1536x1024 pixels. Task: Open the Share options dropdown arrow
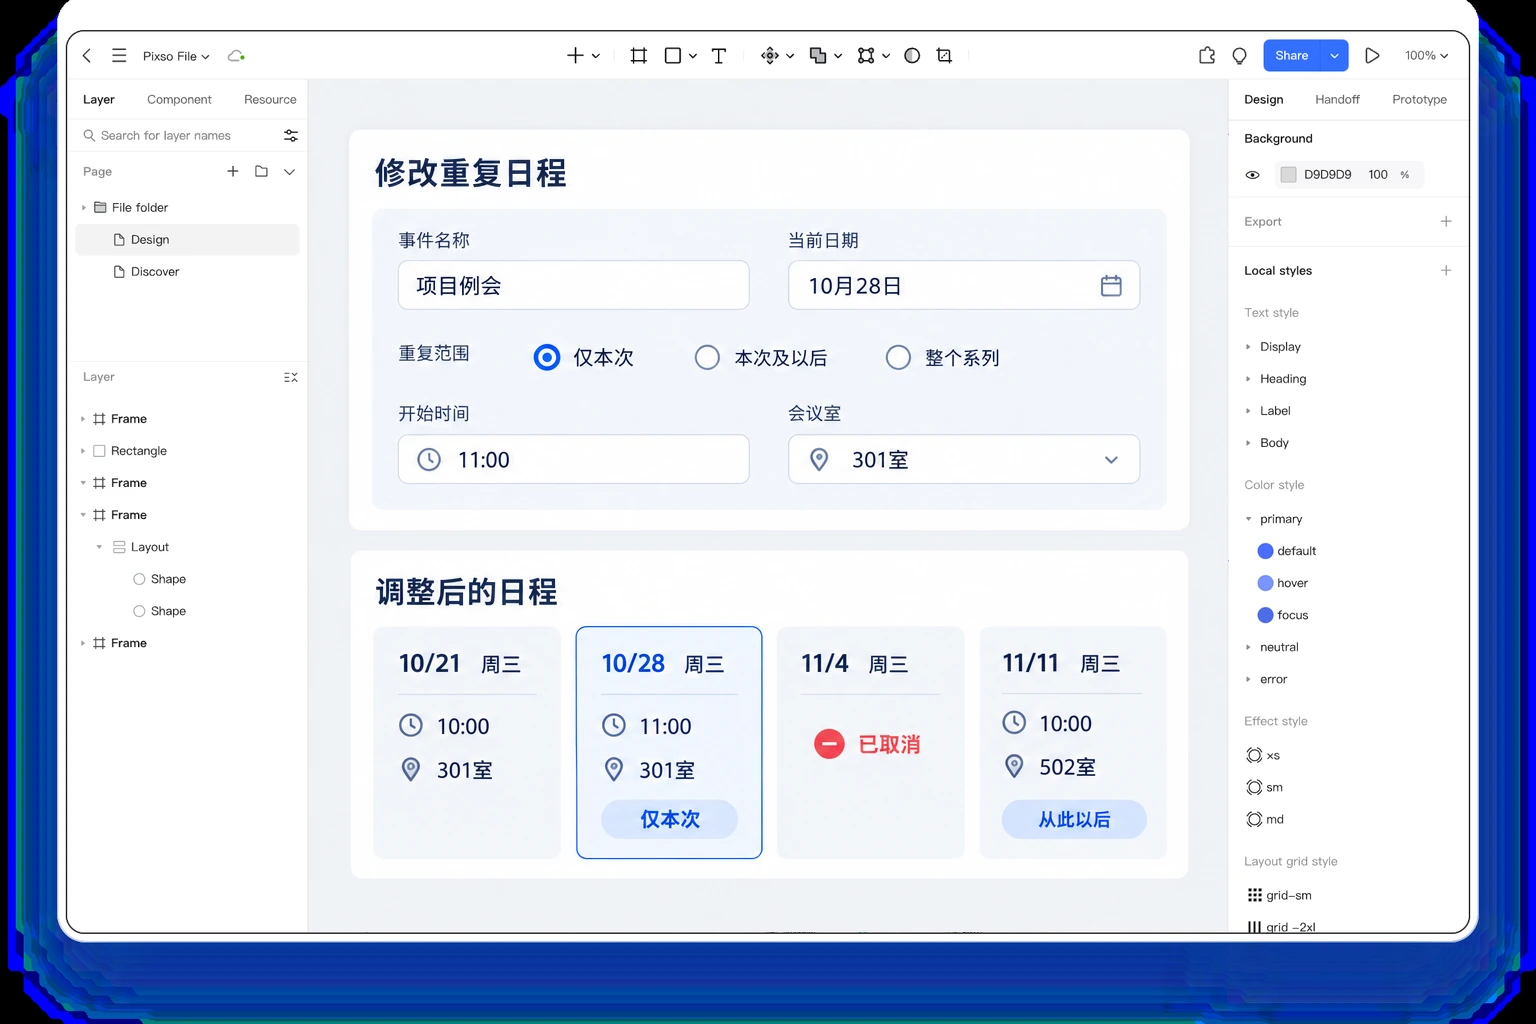coord(1334,56)
